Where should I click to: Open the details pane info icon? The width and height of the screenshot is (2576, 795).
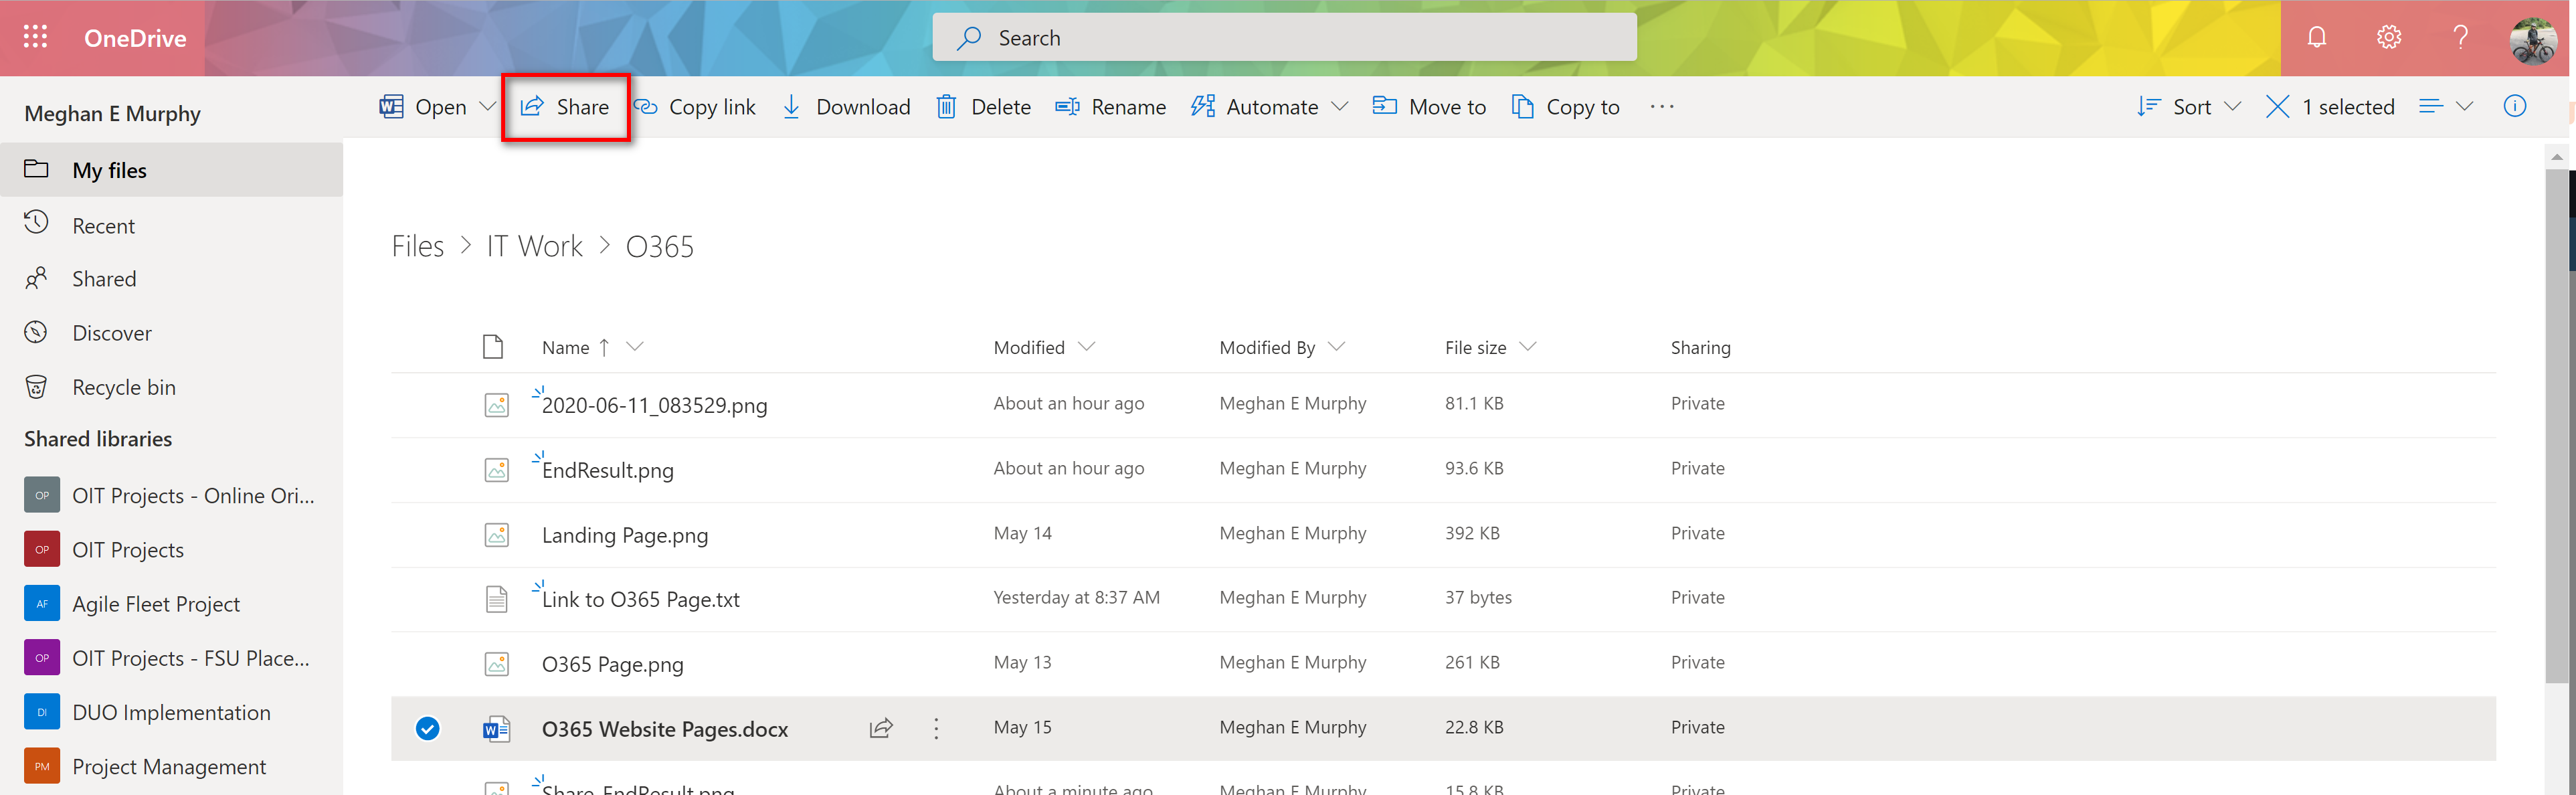tap(2514, 106)
